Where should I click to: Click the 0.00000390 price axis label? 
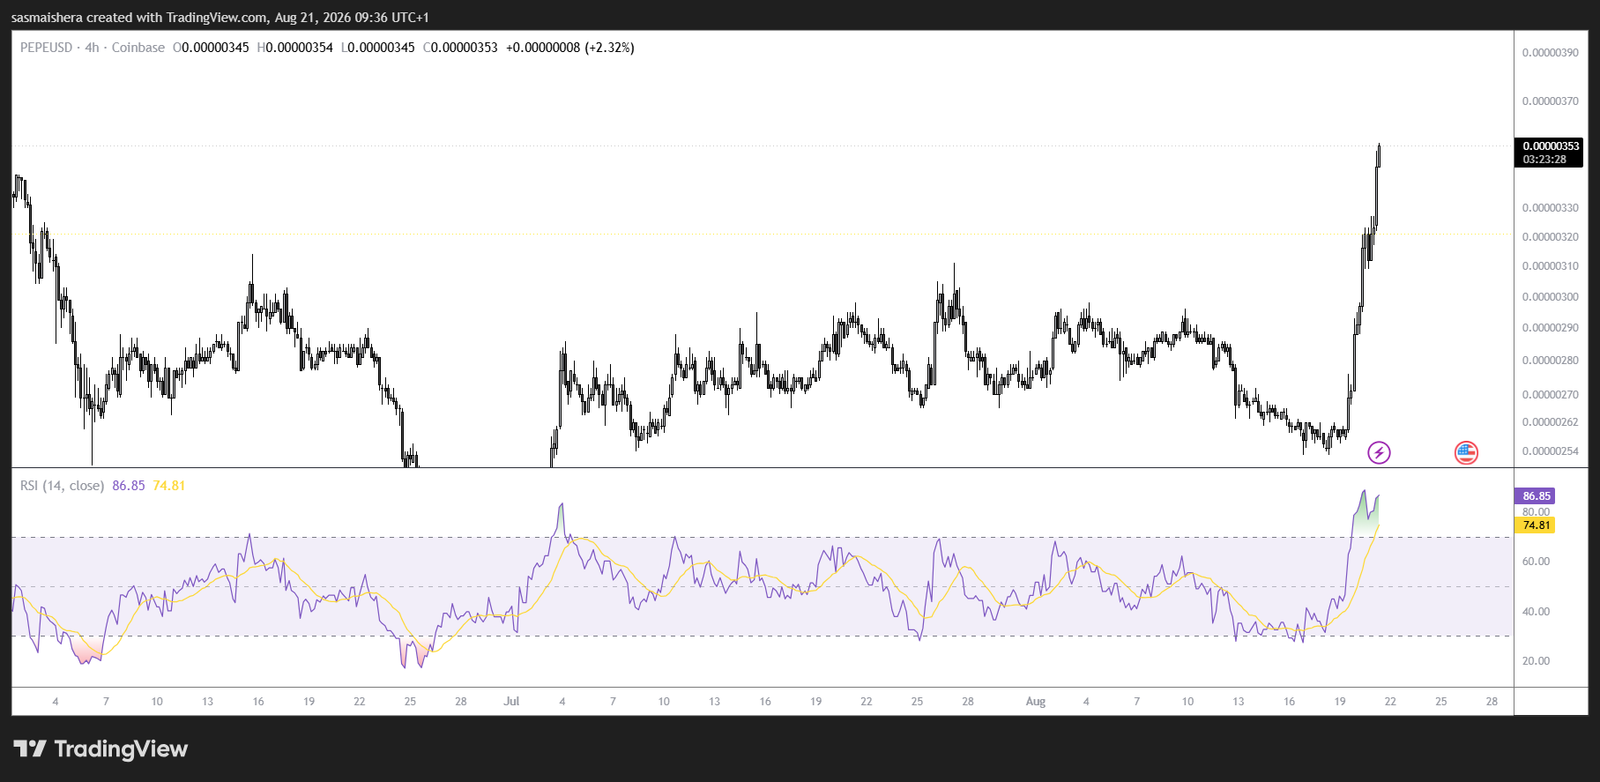pyautogui.click(x=1550, y=52)
